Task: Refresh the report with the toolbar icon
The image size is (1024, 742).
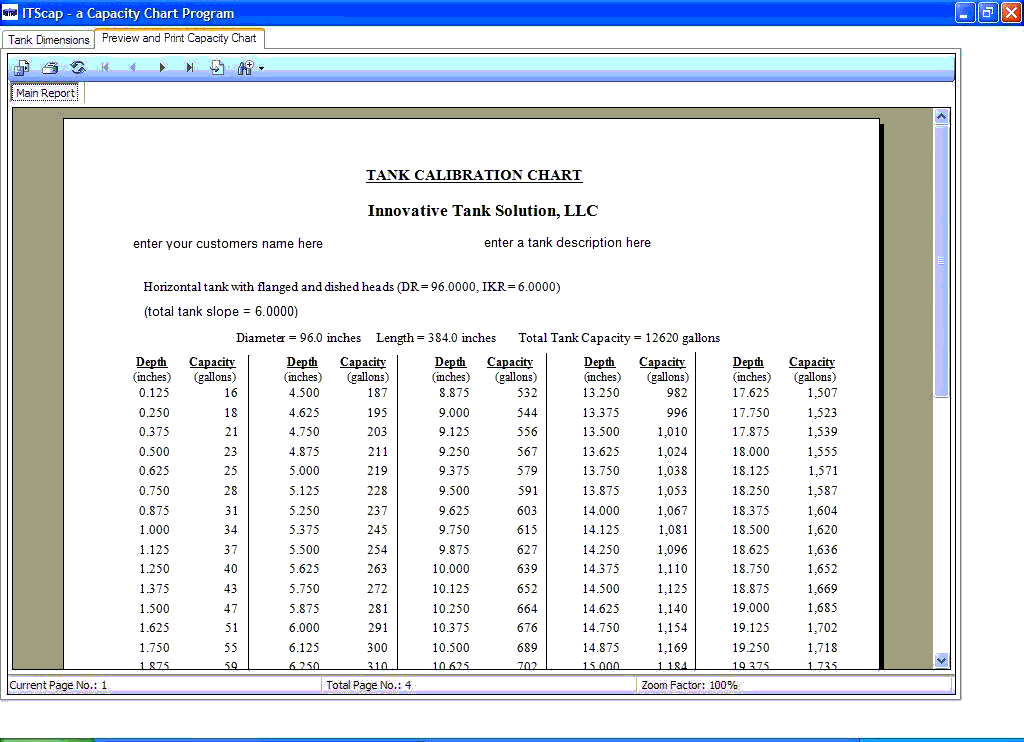Action: [x=78, y=67]
